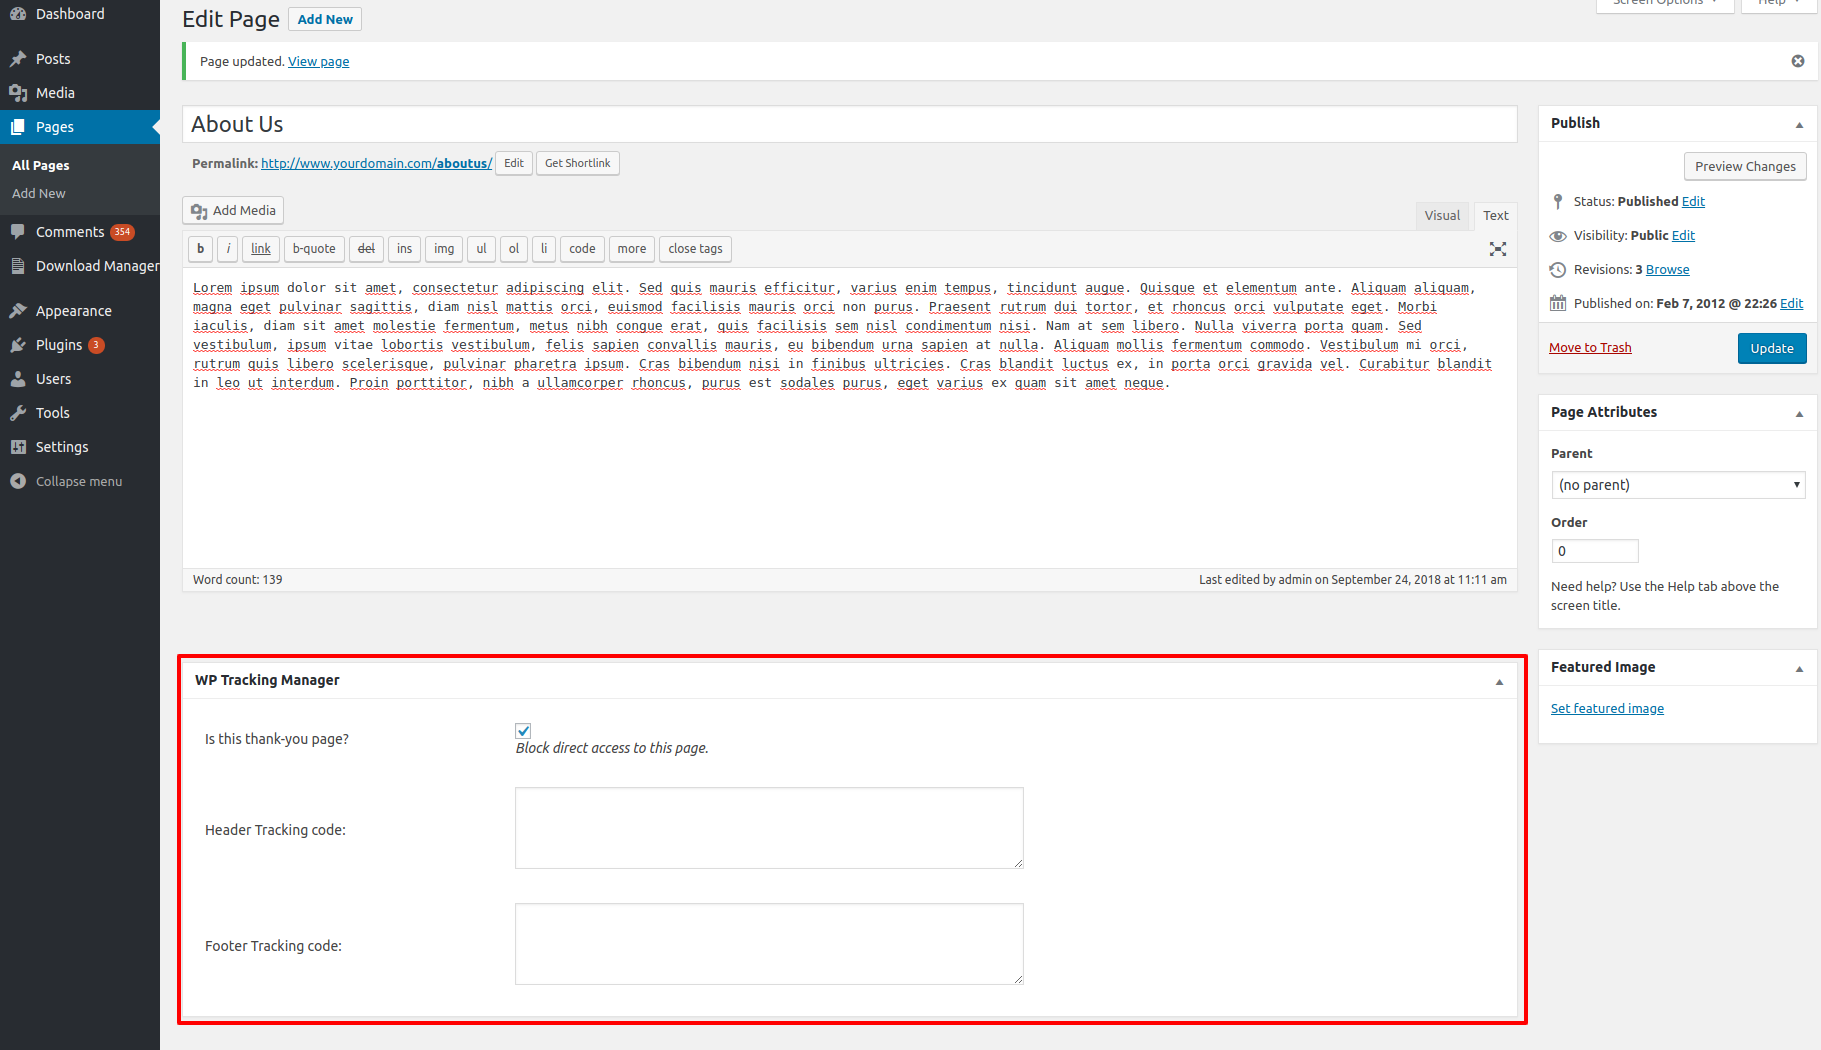
Task: Click Set featured image link
Action: coord(1607,709)
